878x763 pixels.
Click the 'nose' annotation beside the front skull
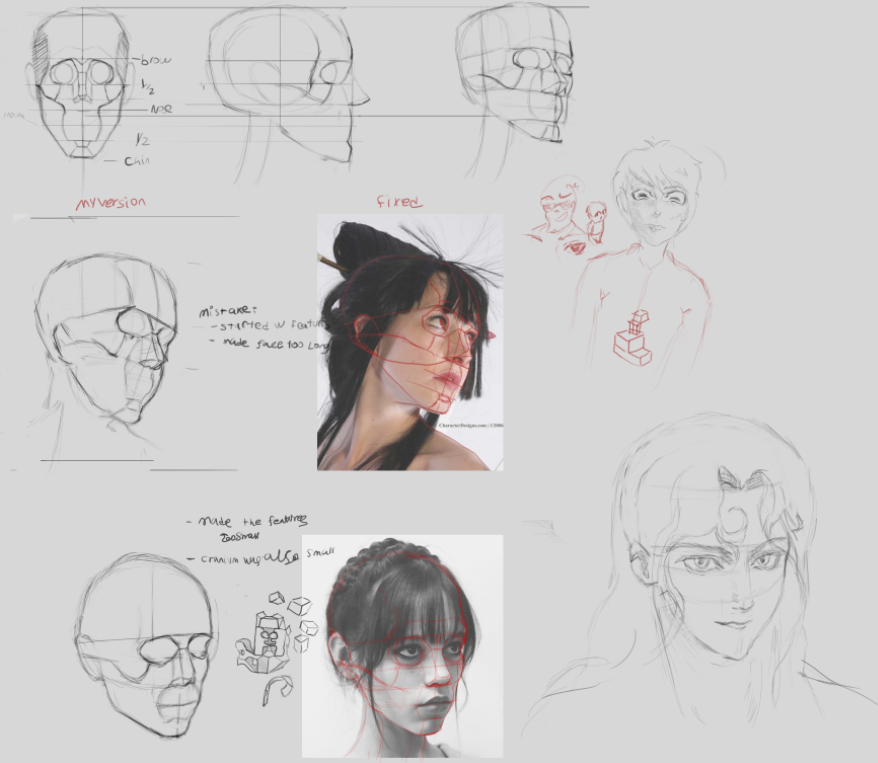(161, 109)
